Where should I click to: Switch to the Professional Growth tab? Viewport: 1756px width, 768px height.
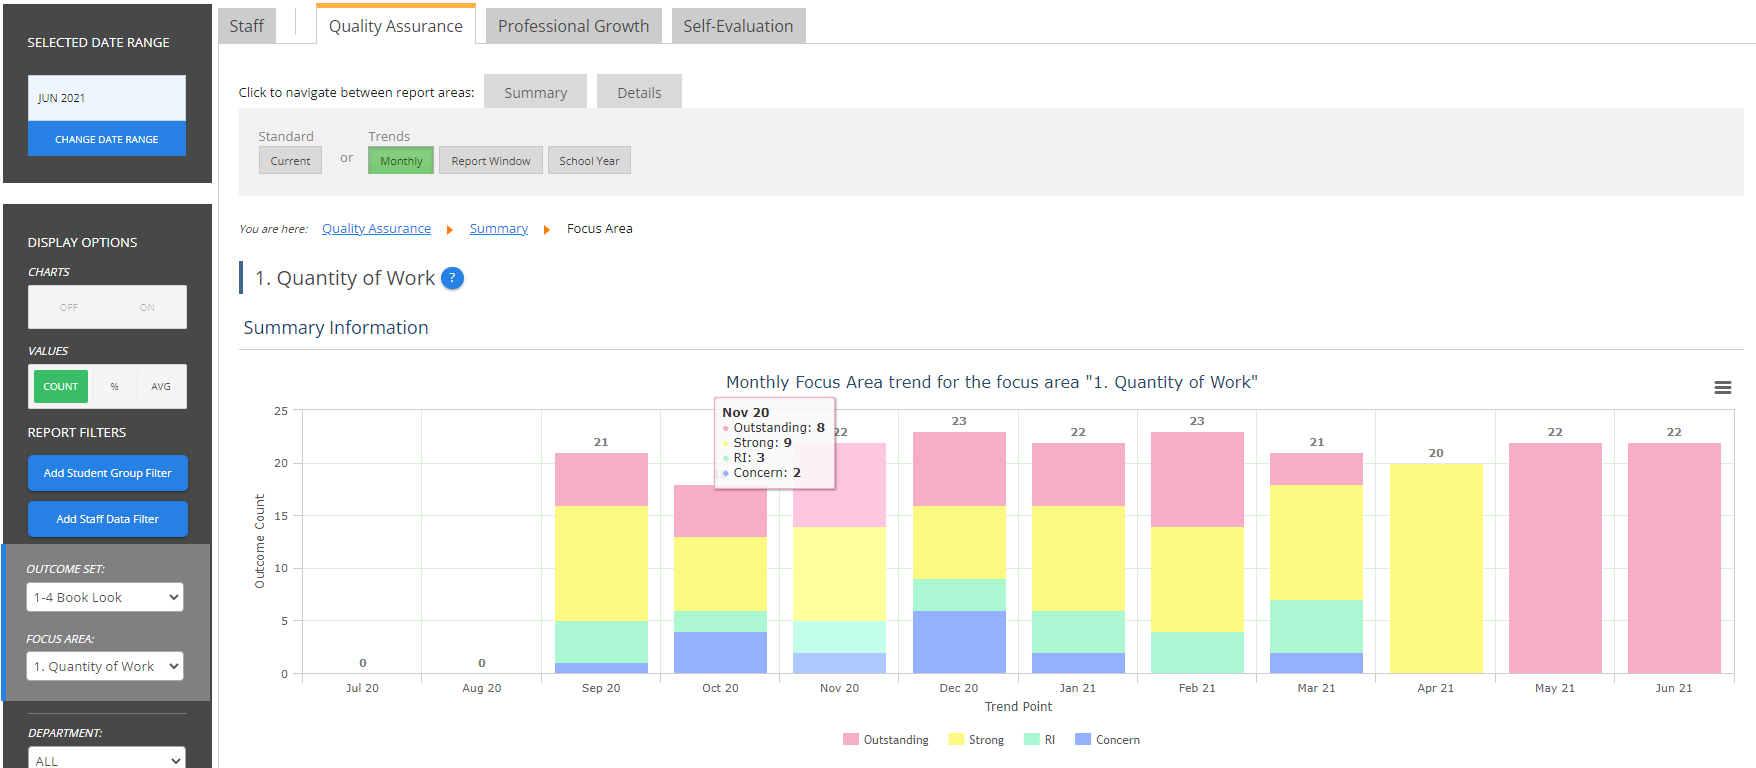point(573,26)
